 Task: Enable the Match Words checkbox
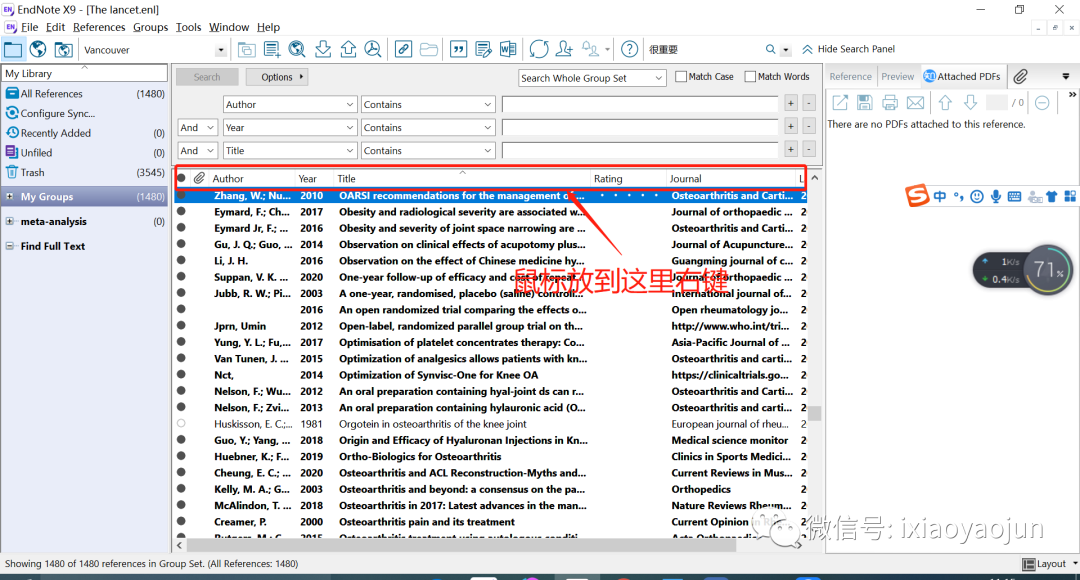click(x=750, y=76)
